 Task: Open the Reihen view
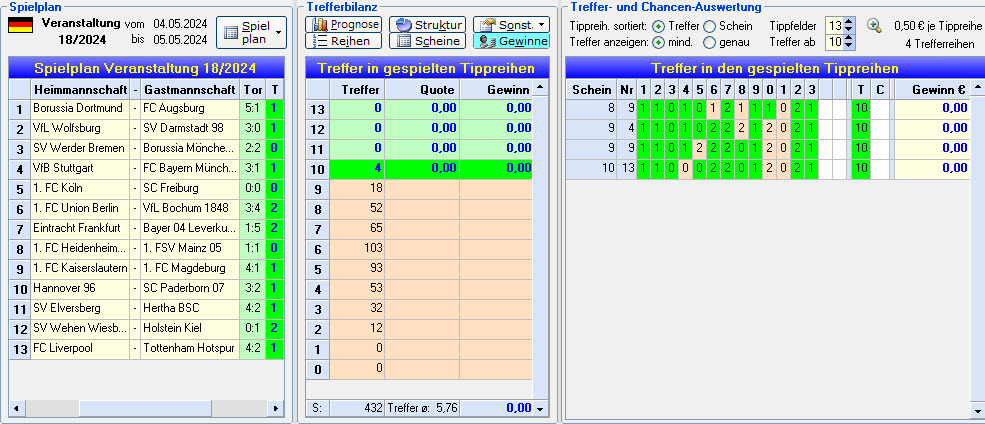coord(344,41)
